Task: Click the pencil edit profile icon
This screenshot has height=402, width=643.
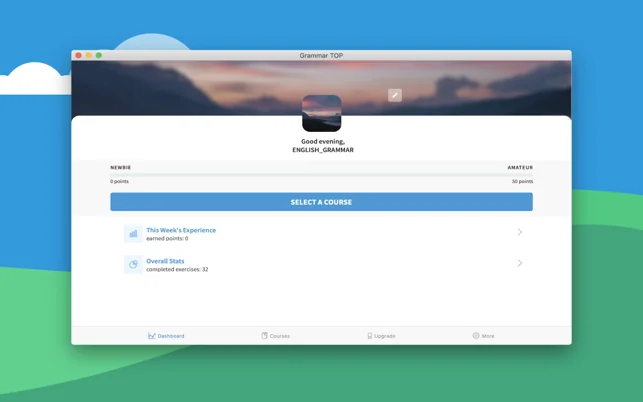Action: 395,95
